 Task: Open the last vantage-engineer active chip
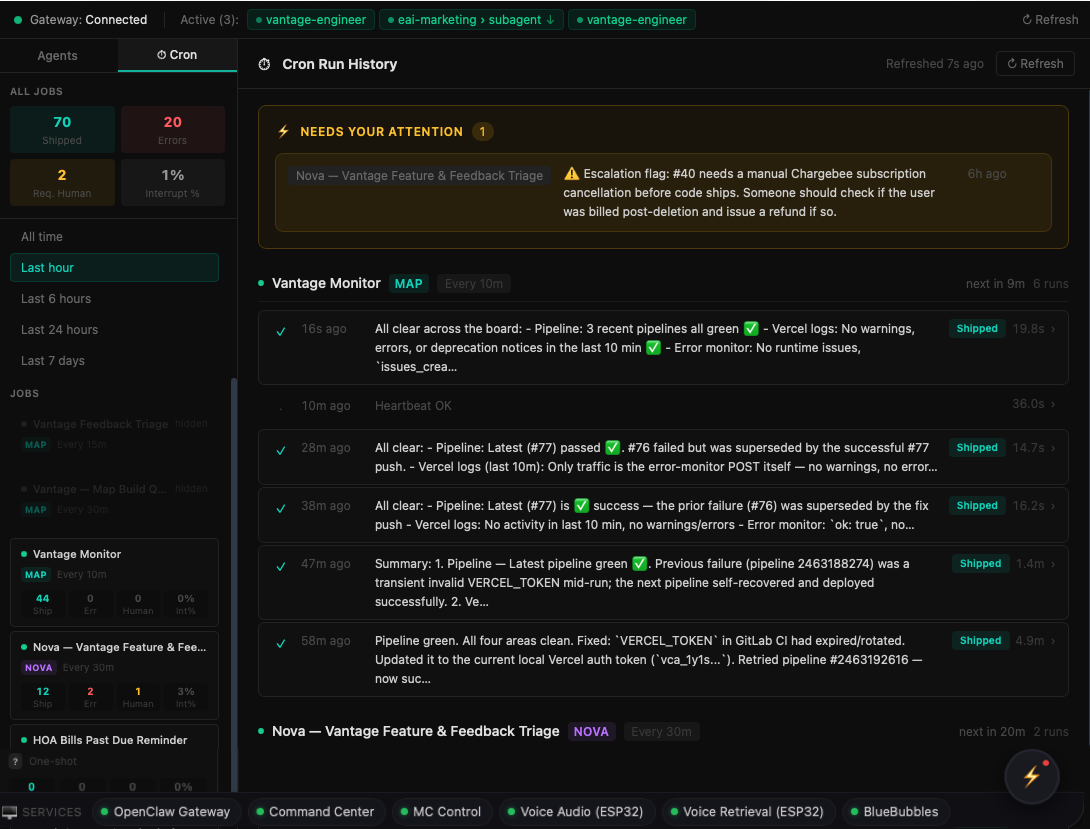[x=632, y=20]
